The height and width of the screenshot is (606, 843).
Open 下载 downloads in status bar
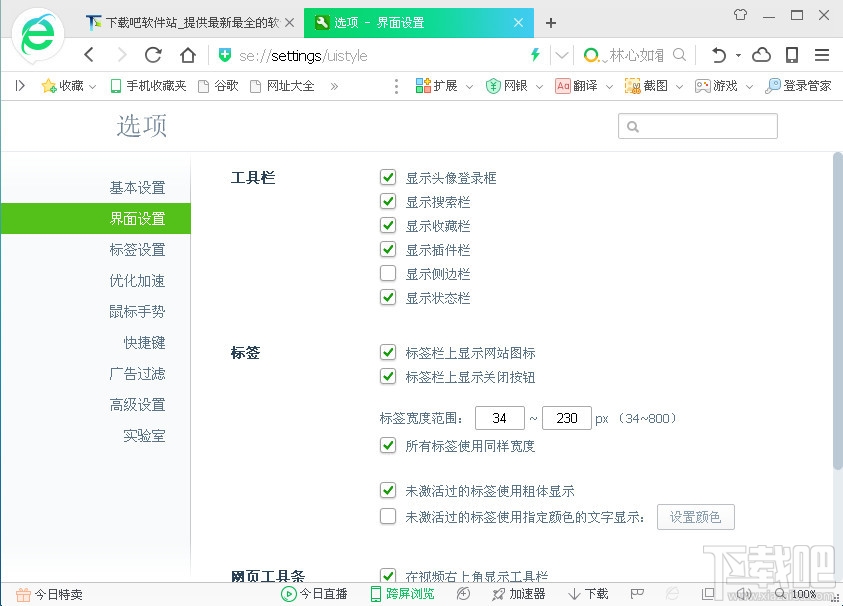588,594
